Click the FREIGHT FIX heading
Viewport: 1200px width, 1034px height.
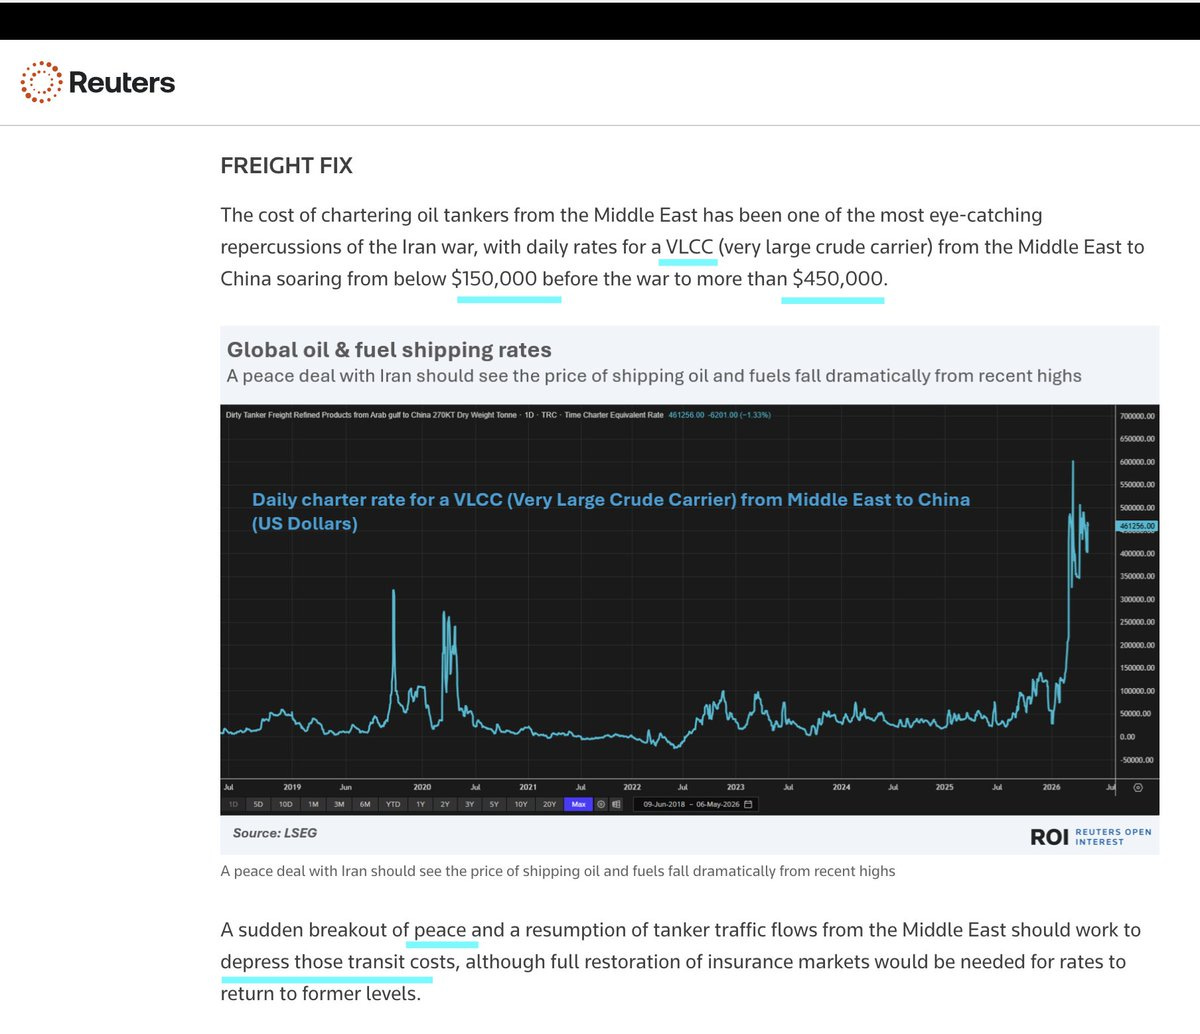287,166
